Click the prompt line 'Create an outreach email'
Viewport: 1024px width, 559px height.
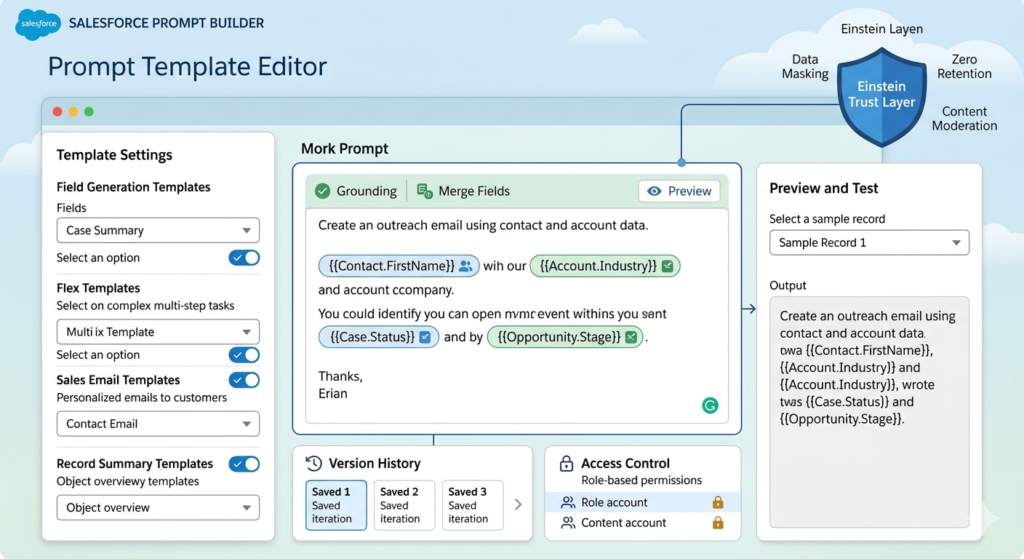(x=483, y=225)
